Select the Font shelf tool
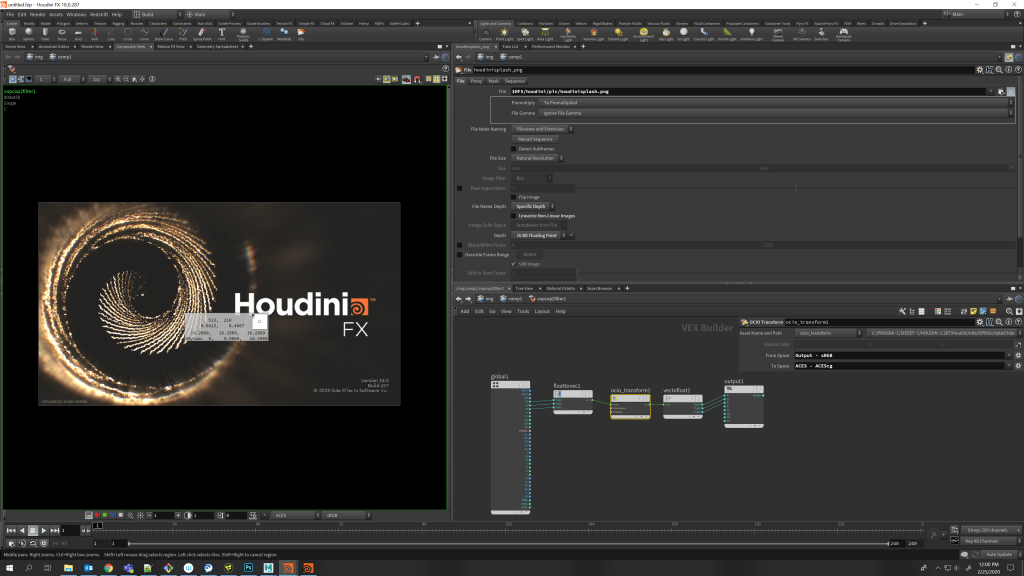The image size is (1024, 576). (221, 34)
